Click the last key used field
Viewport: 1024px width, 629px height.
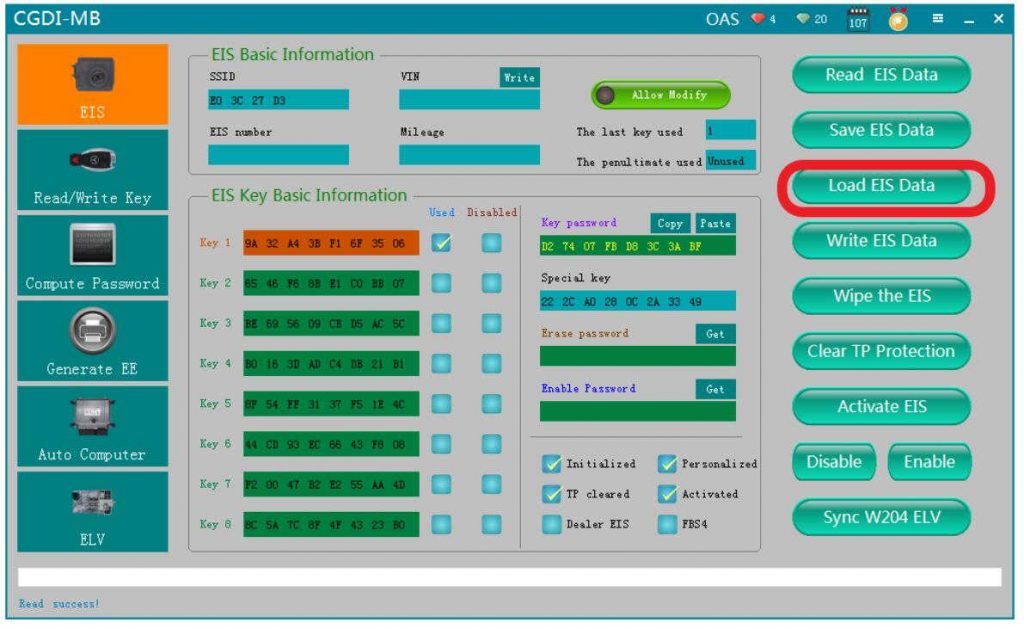click(731, 130)
